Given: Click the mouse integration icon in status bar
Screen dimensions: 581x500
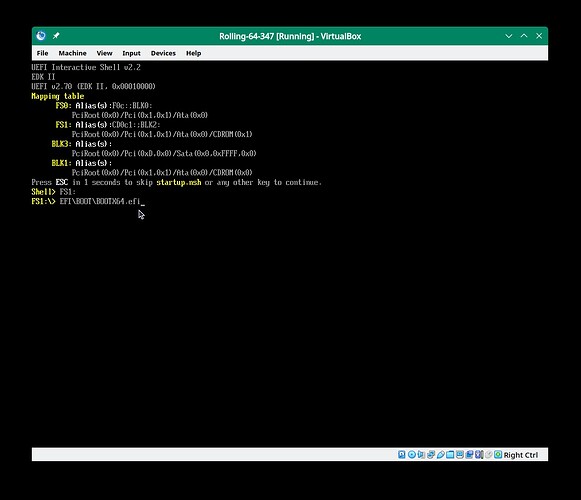Looking at the screenshot, I should 489,454.
